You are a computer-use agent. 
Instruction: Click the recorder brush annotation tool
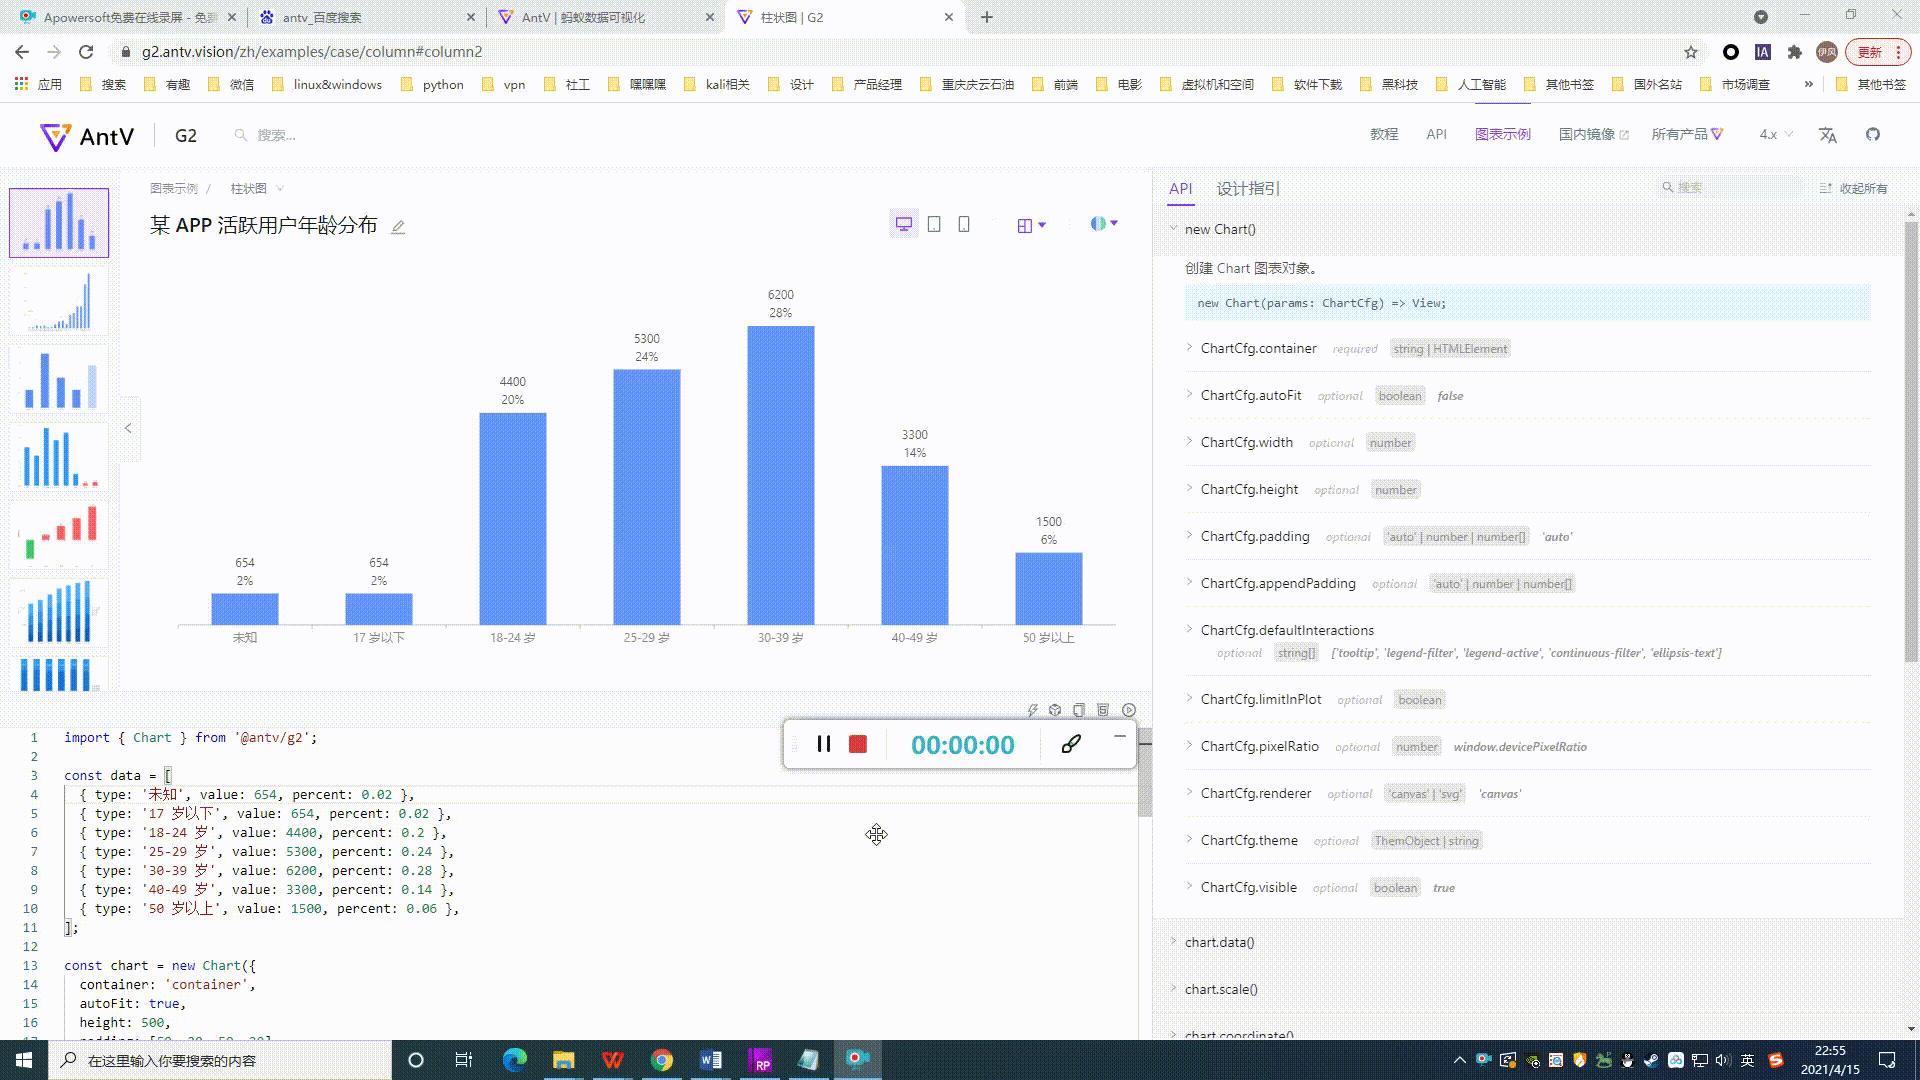[x=1071, y=744]
